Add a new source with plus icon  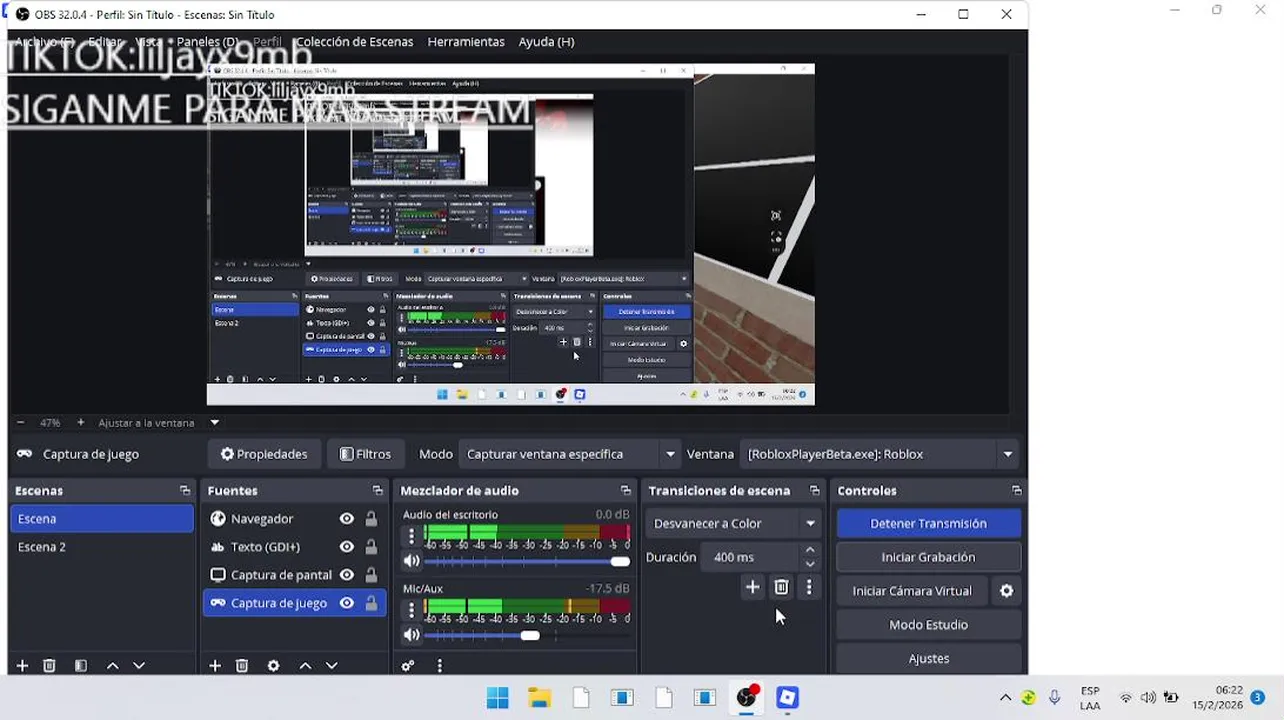pyautogui.click(x=215, y=666)
